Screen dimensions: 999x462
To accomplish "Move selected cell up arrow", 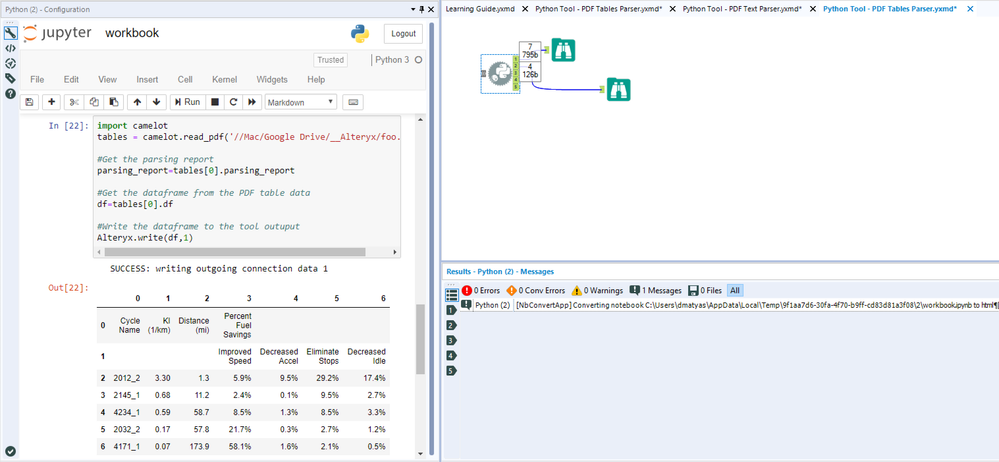I will pos(137,102).
